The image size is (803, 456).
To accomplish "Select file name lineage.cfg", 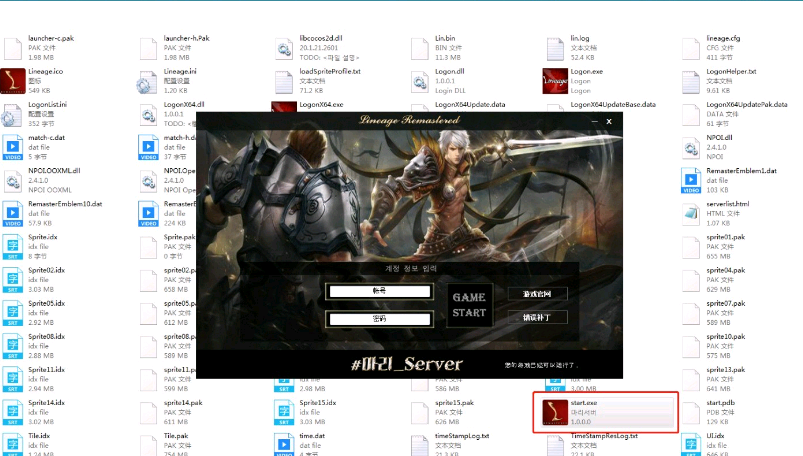I will pyautogui.click(x=723, y=38).
